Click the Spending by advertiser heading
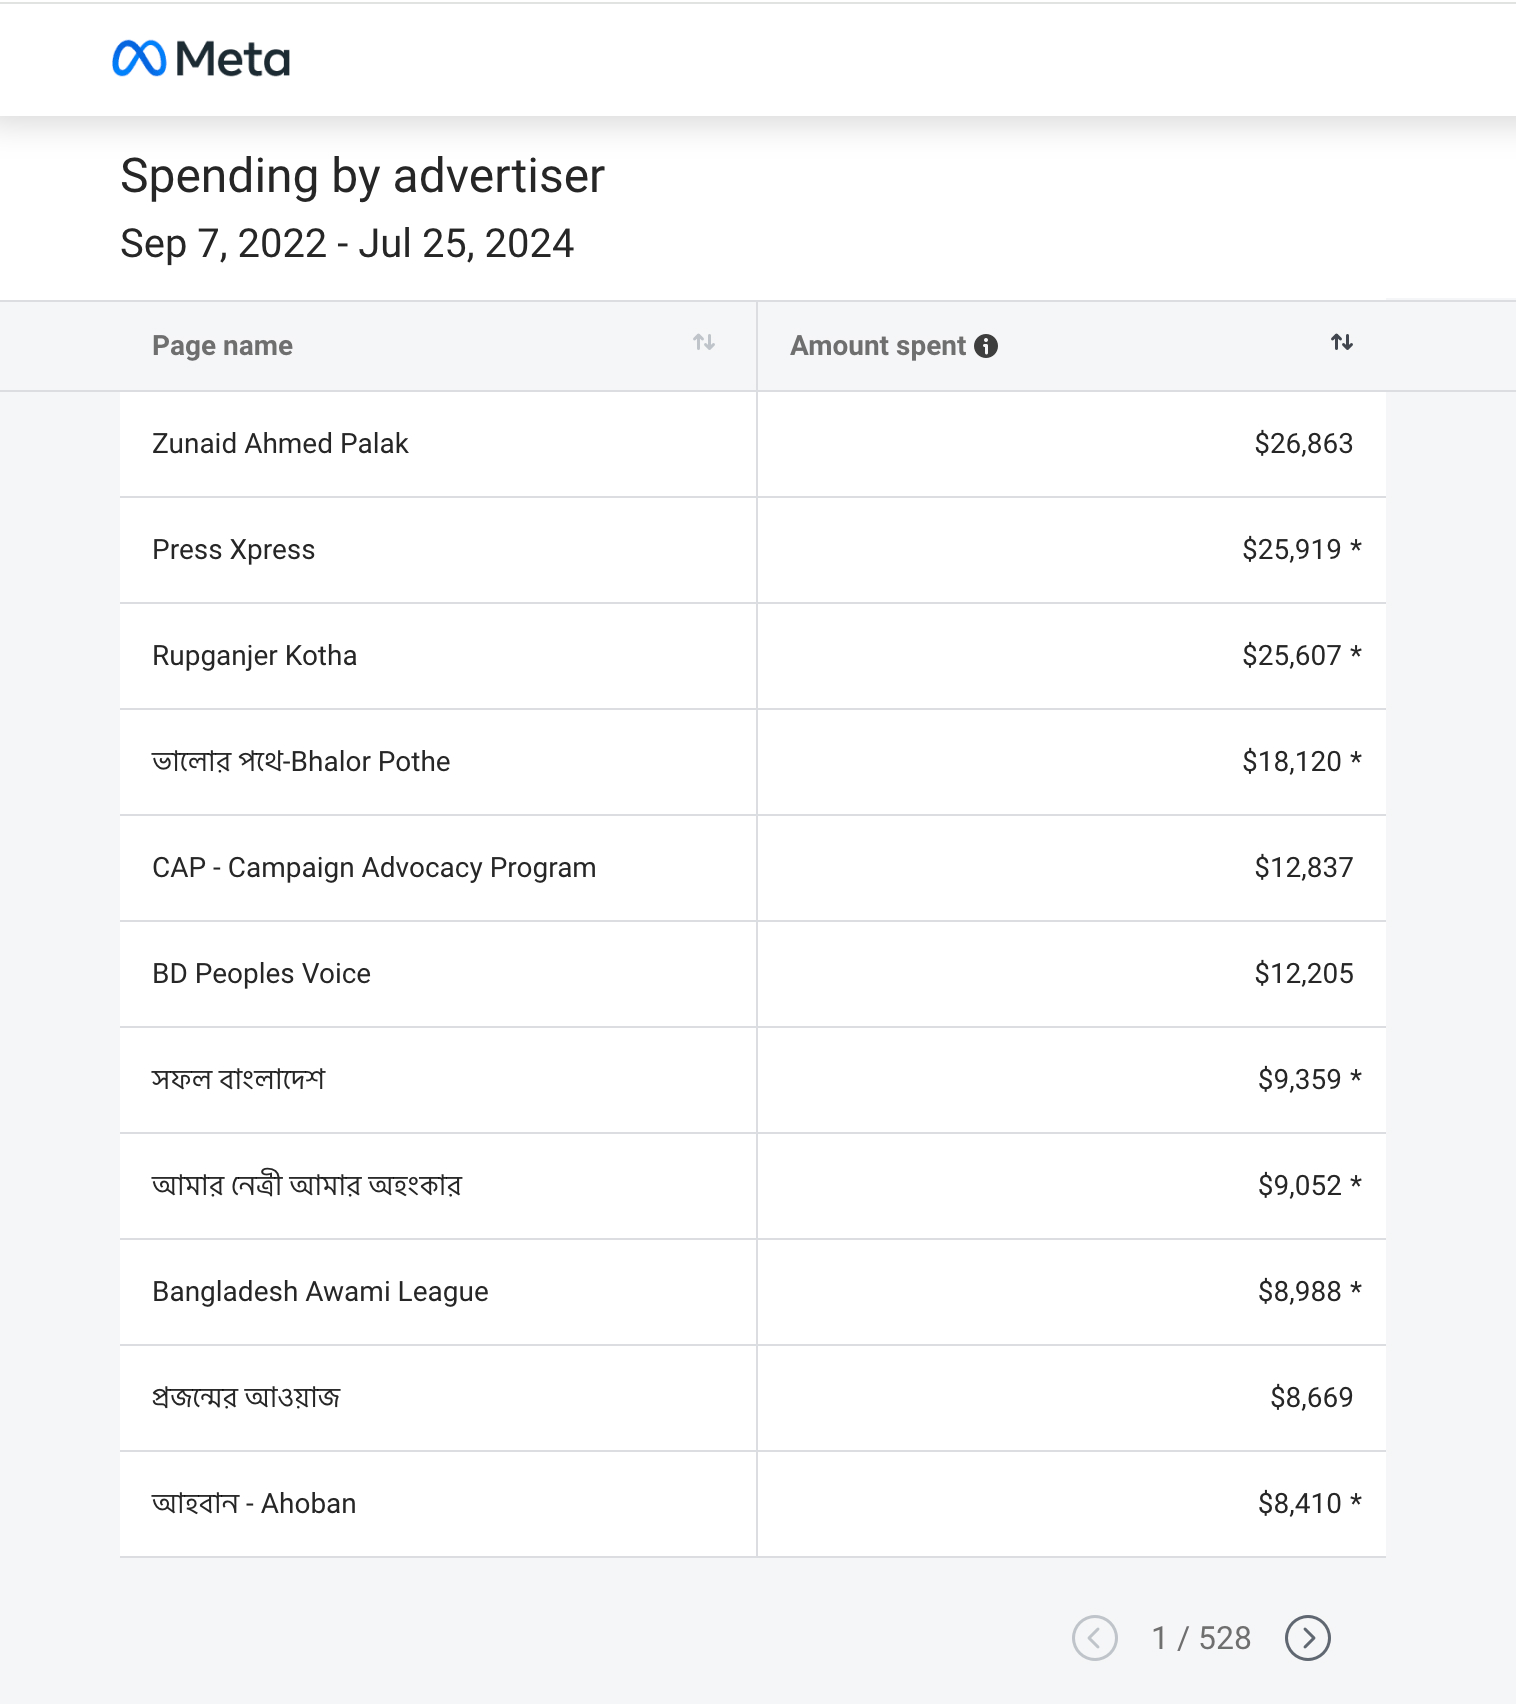Screen dimensions: 1516x1704 pyautogui.click(x=362, y=176)
